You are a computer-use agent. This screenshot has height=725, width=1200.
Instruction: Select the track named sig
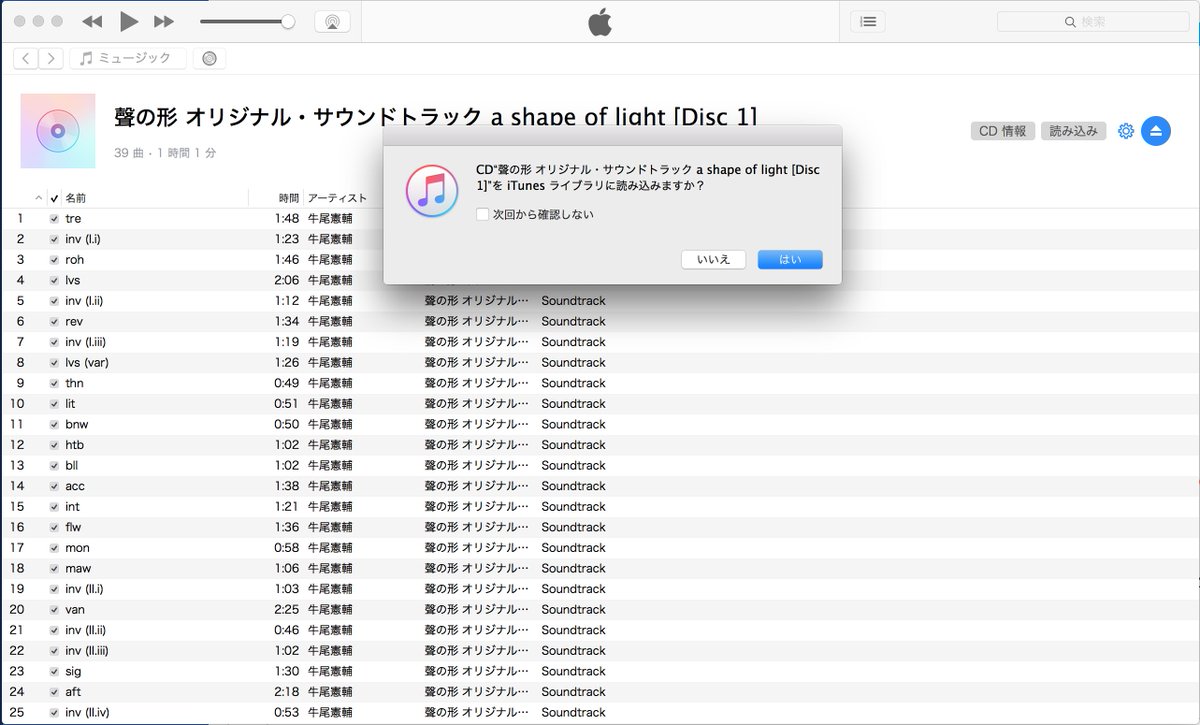[x=73, y=671]
